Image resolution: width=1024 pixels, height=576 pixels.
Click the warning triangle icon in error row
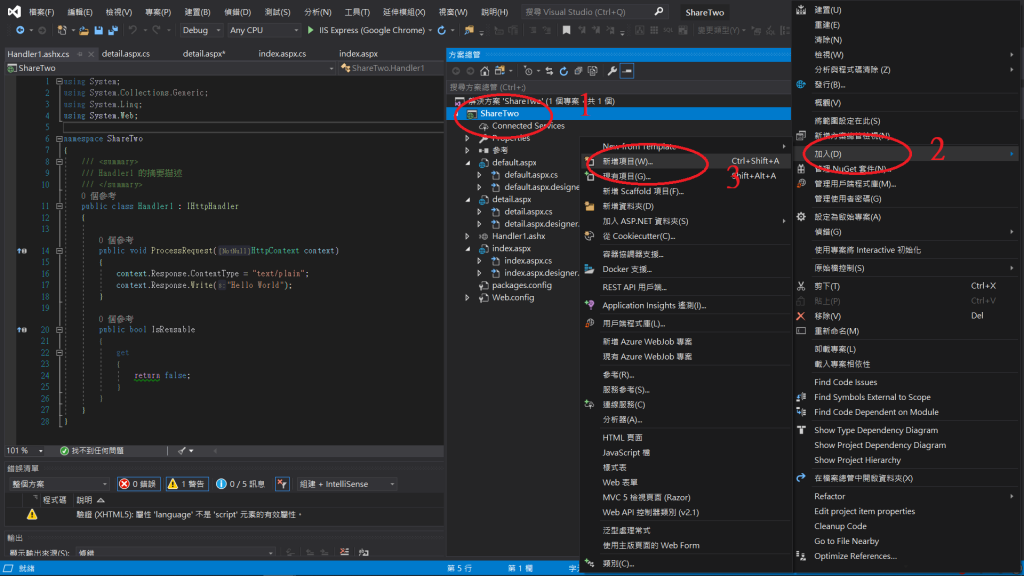(x=32, y=515)
